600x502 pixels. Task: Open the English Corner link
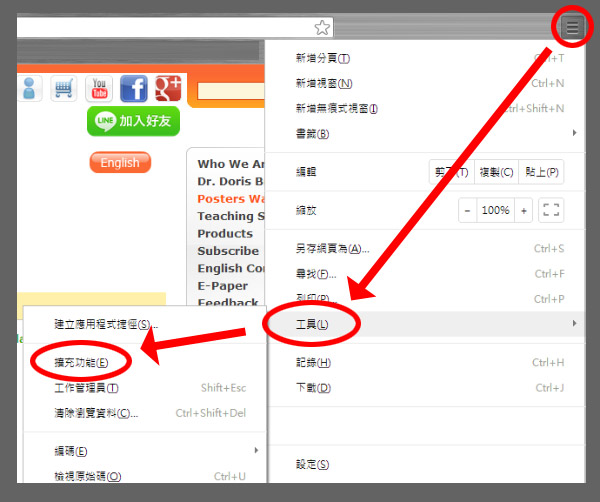click(x=231, y=268)
